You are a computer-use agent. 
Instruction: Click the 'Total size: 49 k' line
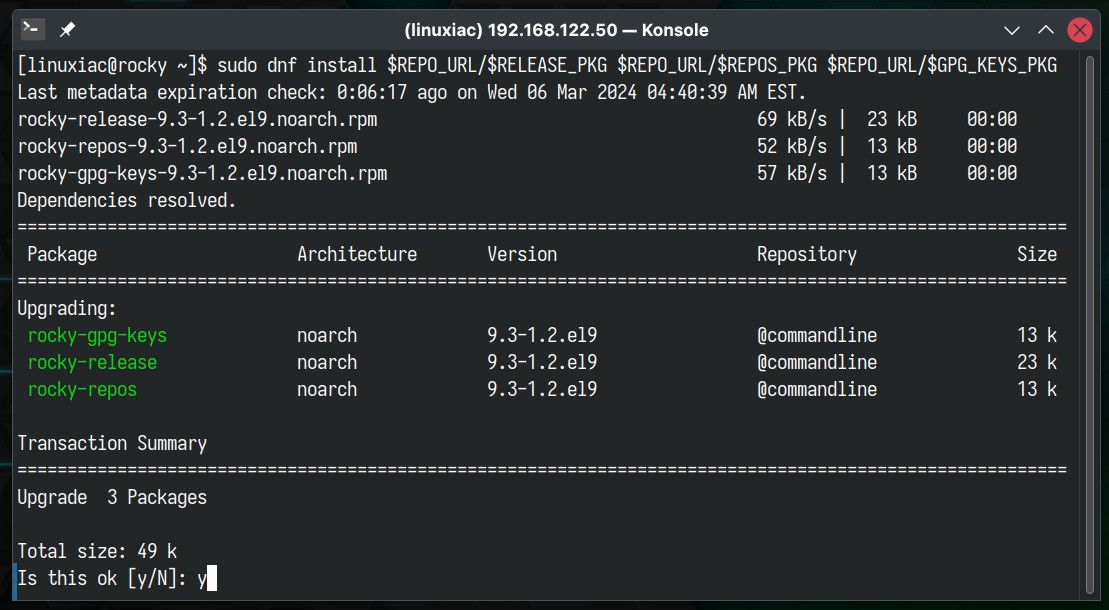tap(98, 551)
